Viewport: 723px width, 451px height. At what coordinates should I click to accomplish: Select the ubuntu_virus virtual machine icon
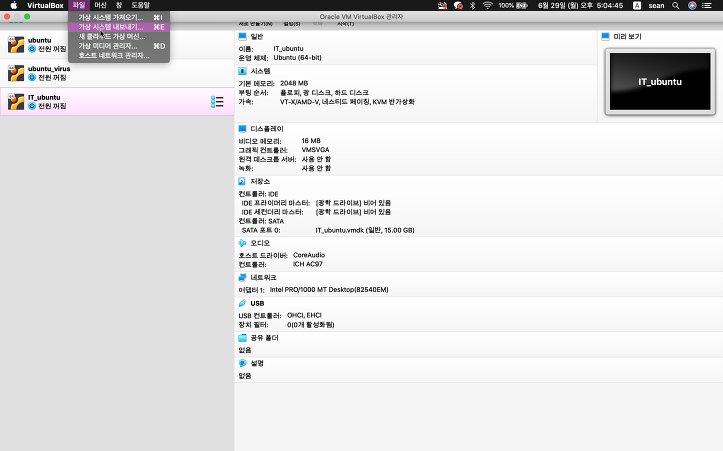(x=16, y=73)
